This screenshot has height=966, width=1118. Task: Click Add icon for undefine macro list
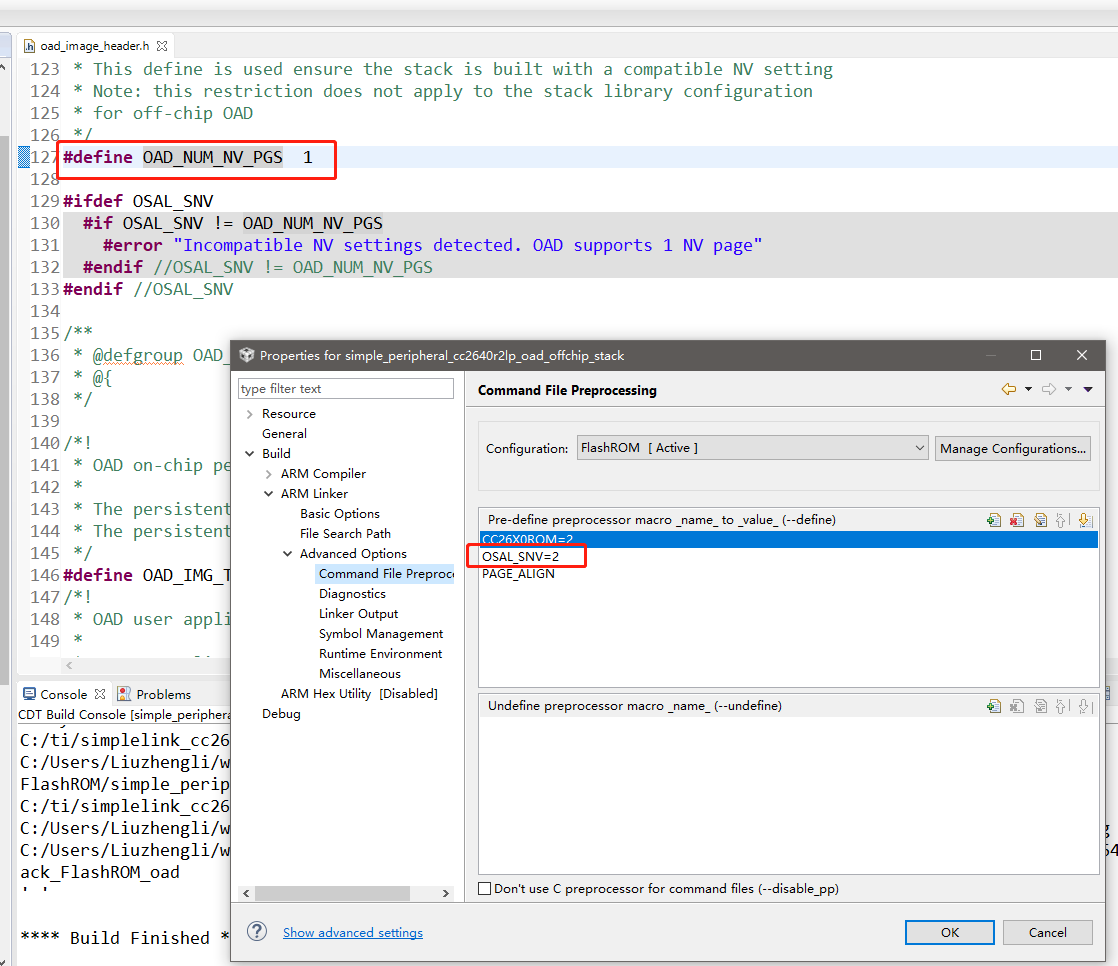click(x=993, y=706)
